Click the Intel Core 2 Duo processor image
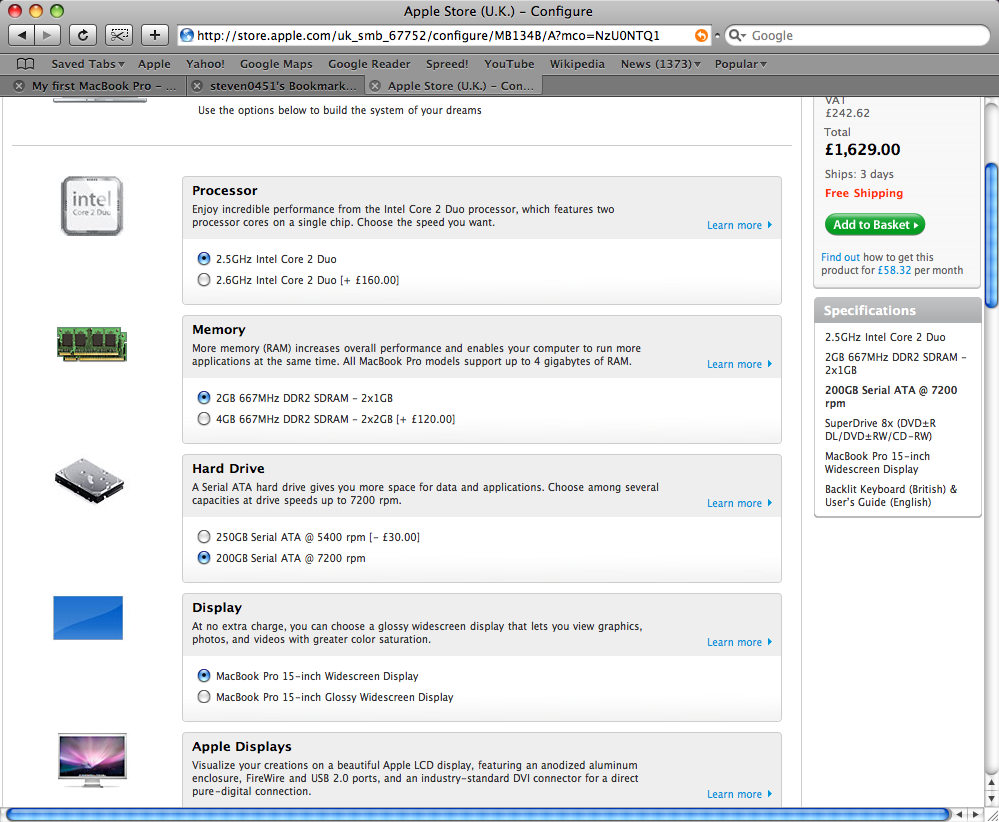This screenshot has width=999, height=822. click(92, 206)
